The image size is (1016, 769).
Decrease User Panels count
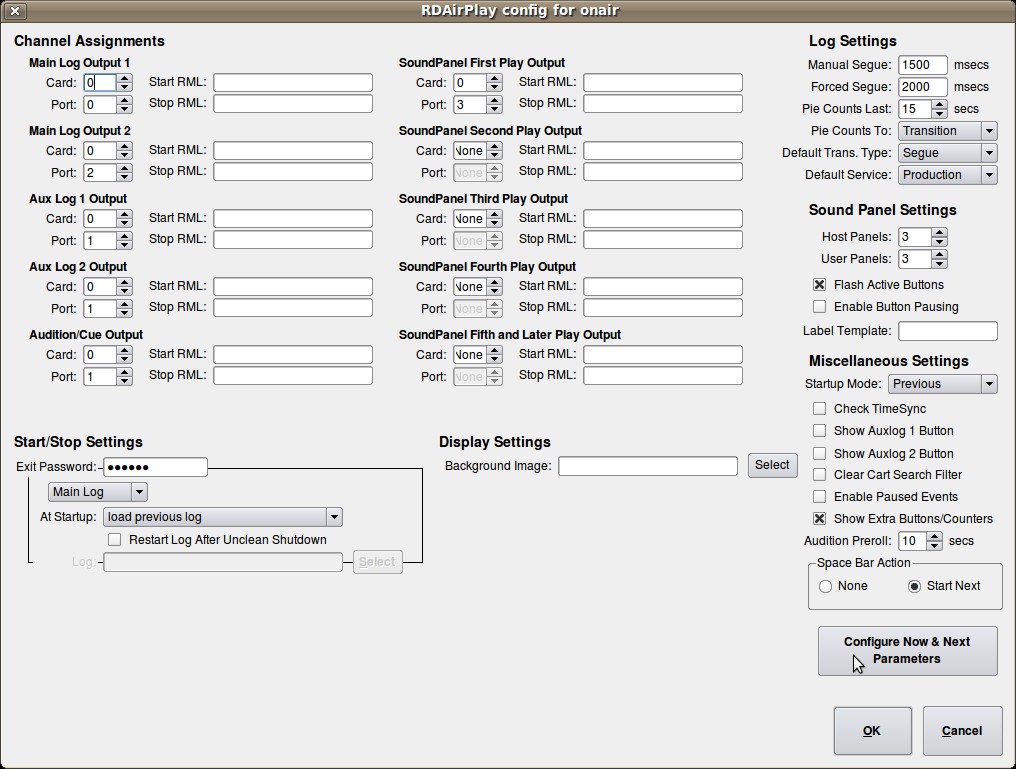click(x=939, y=264)
